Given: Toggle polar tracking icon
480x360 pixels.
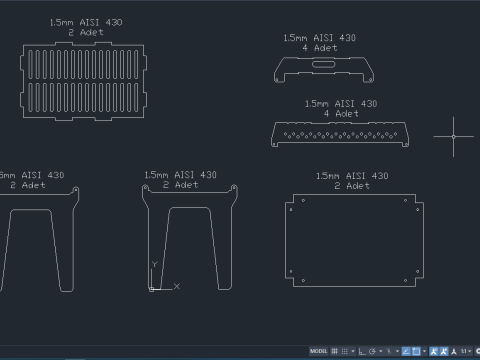Looking at the screenshot, I should coord(372,351).
